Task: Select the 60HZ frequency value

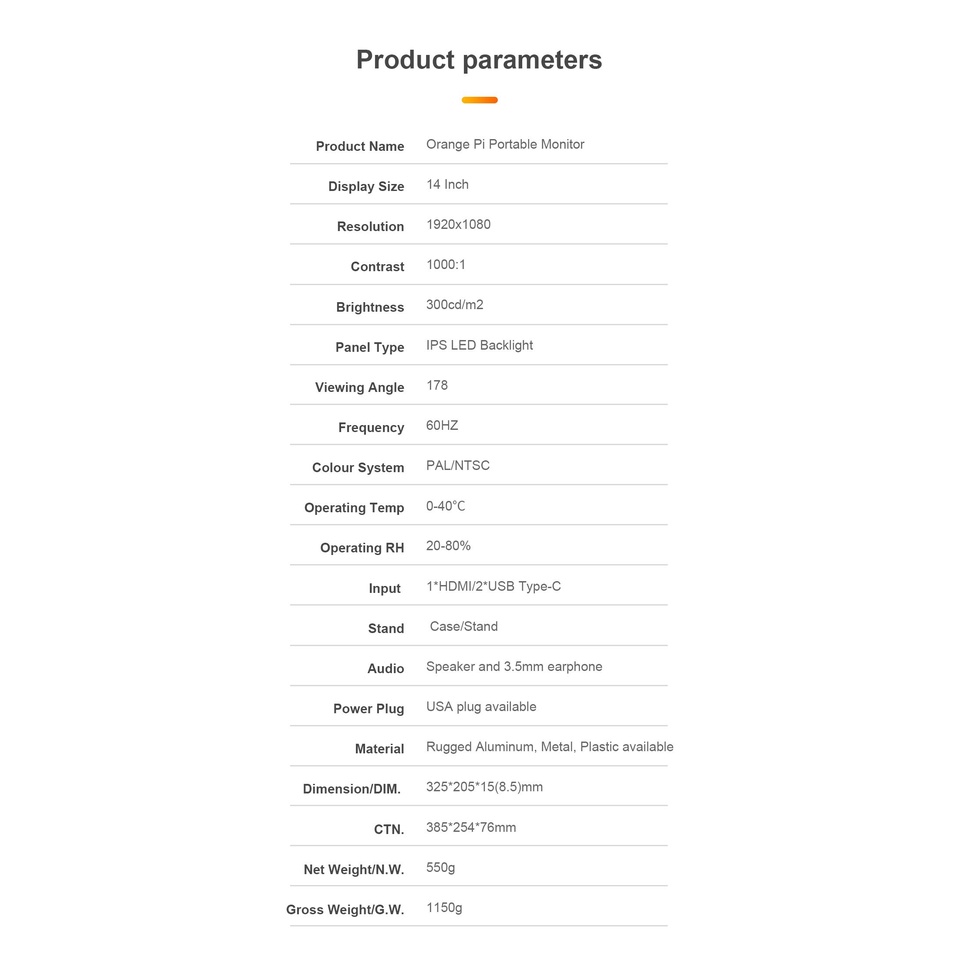Action: [442, 426]
